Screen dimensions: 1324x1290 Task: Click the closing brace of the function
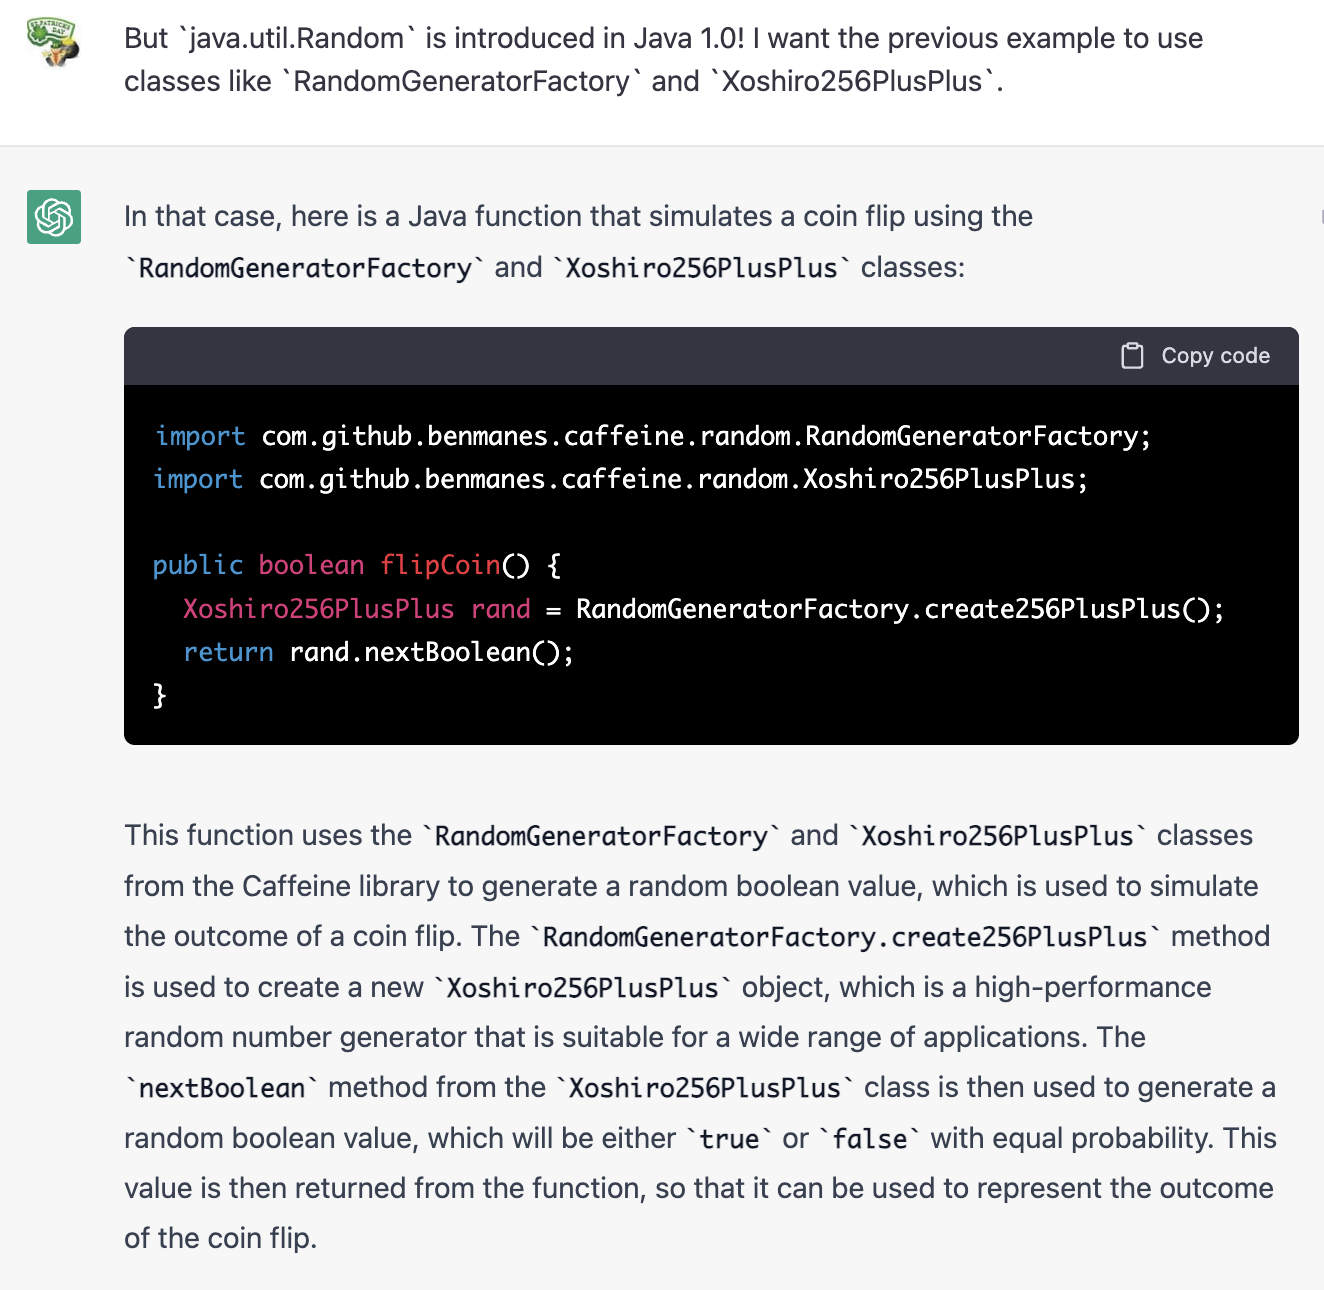click(x=160, y=695)
